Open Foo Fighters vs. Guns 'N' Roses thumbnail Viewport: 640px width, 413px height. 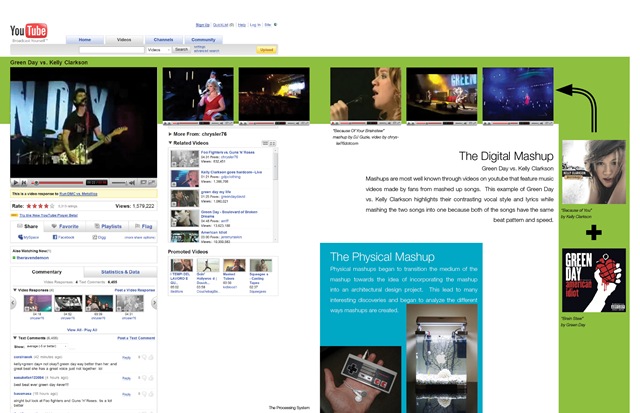coord(184,158)
